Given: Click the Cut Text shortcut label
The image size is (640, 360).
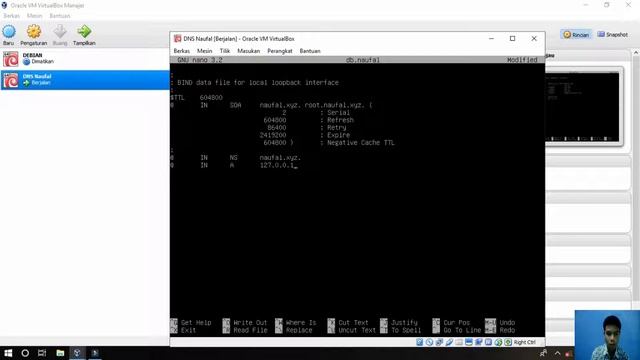Looking at the screenshot, I should click(353, 322).
